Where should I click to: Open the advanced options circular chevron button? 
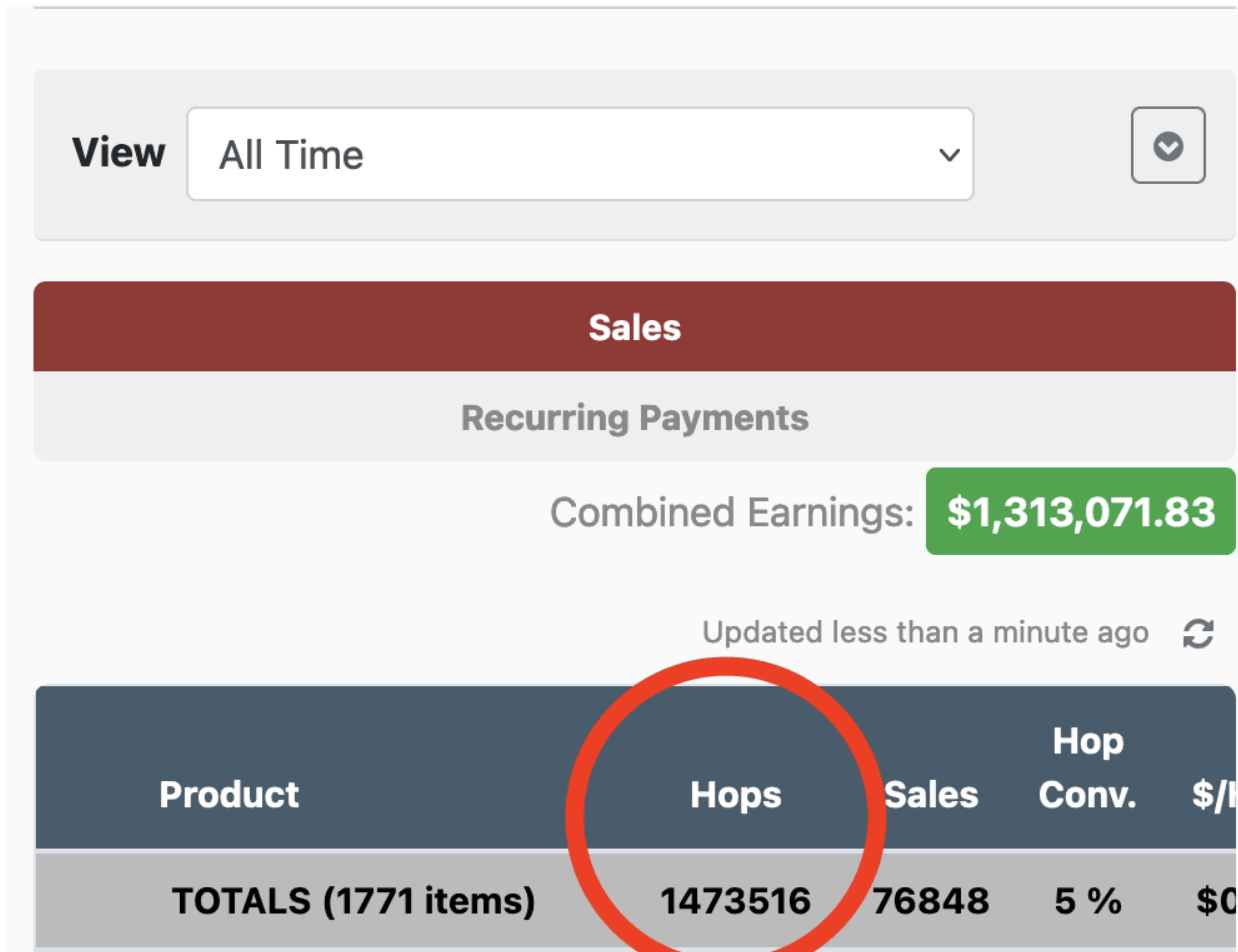[1168, 146]
